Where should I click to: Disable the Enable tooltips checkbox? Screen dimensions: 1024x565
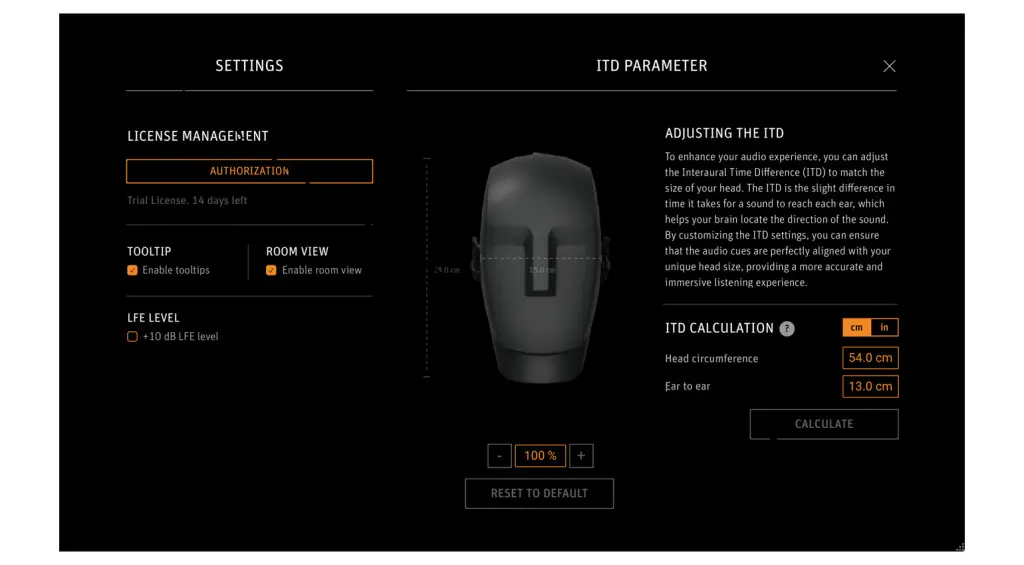point(133,270)
